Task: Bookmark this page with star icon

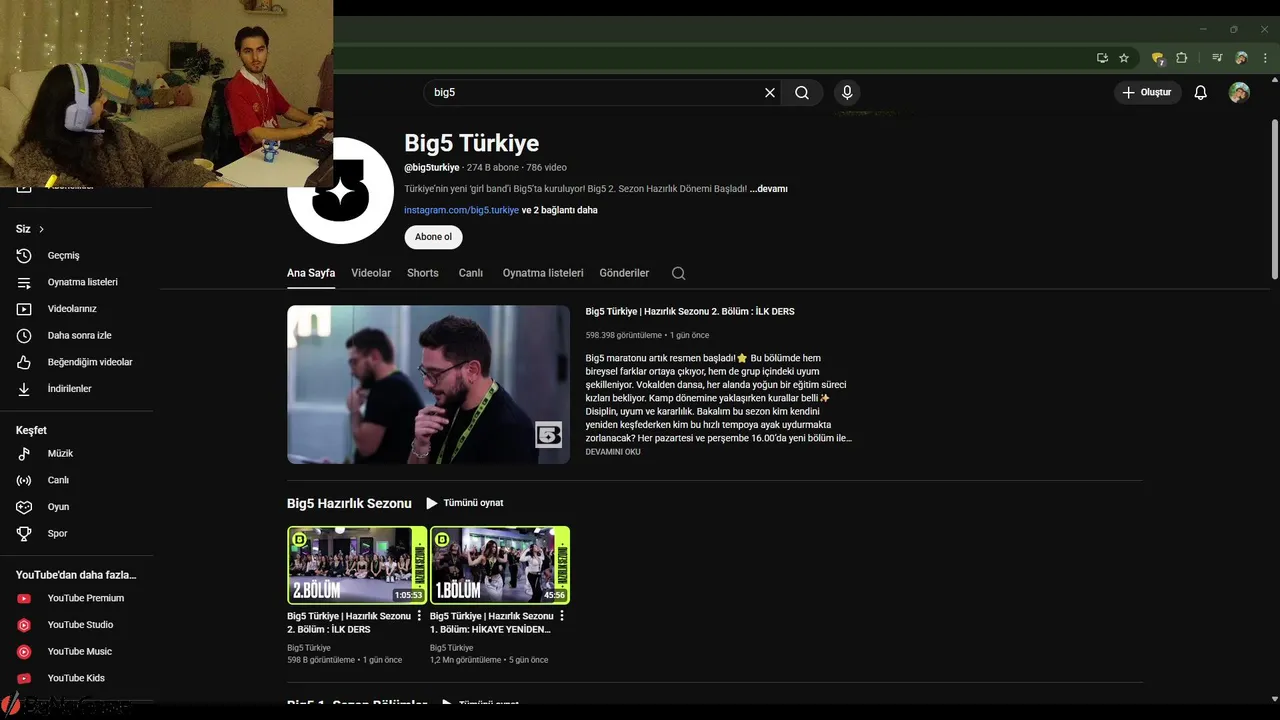Action: click(1124, 58)
